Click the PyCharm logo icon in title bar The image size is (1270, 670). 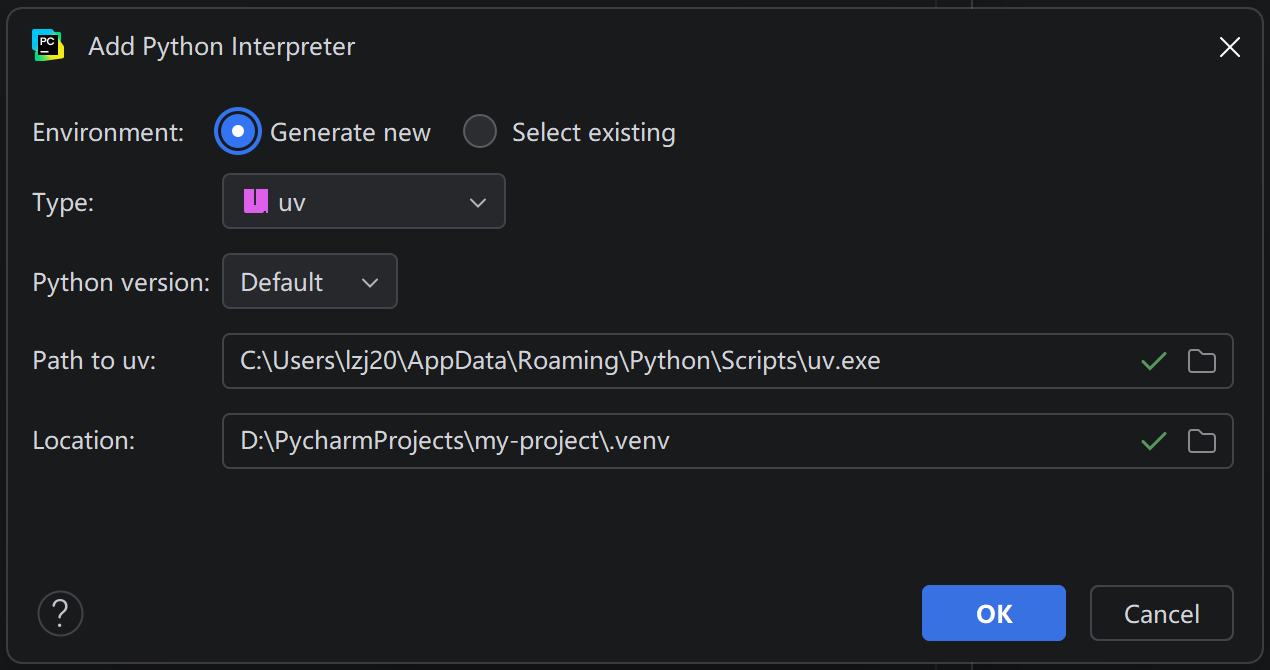coord(48,46)
